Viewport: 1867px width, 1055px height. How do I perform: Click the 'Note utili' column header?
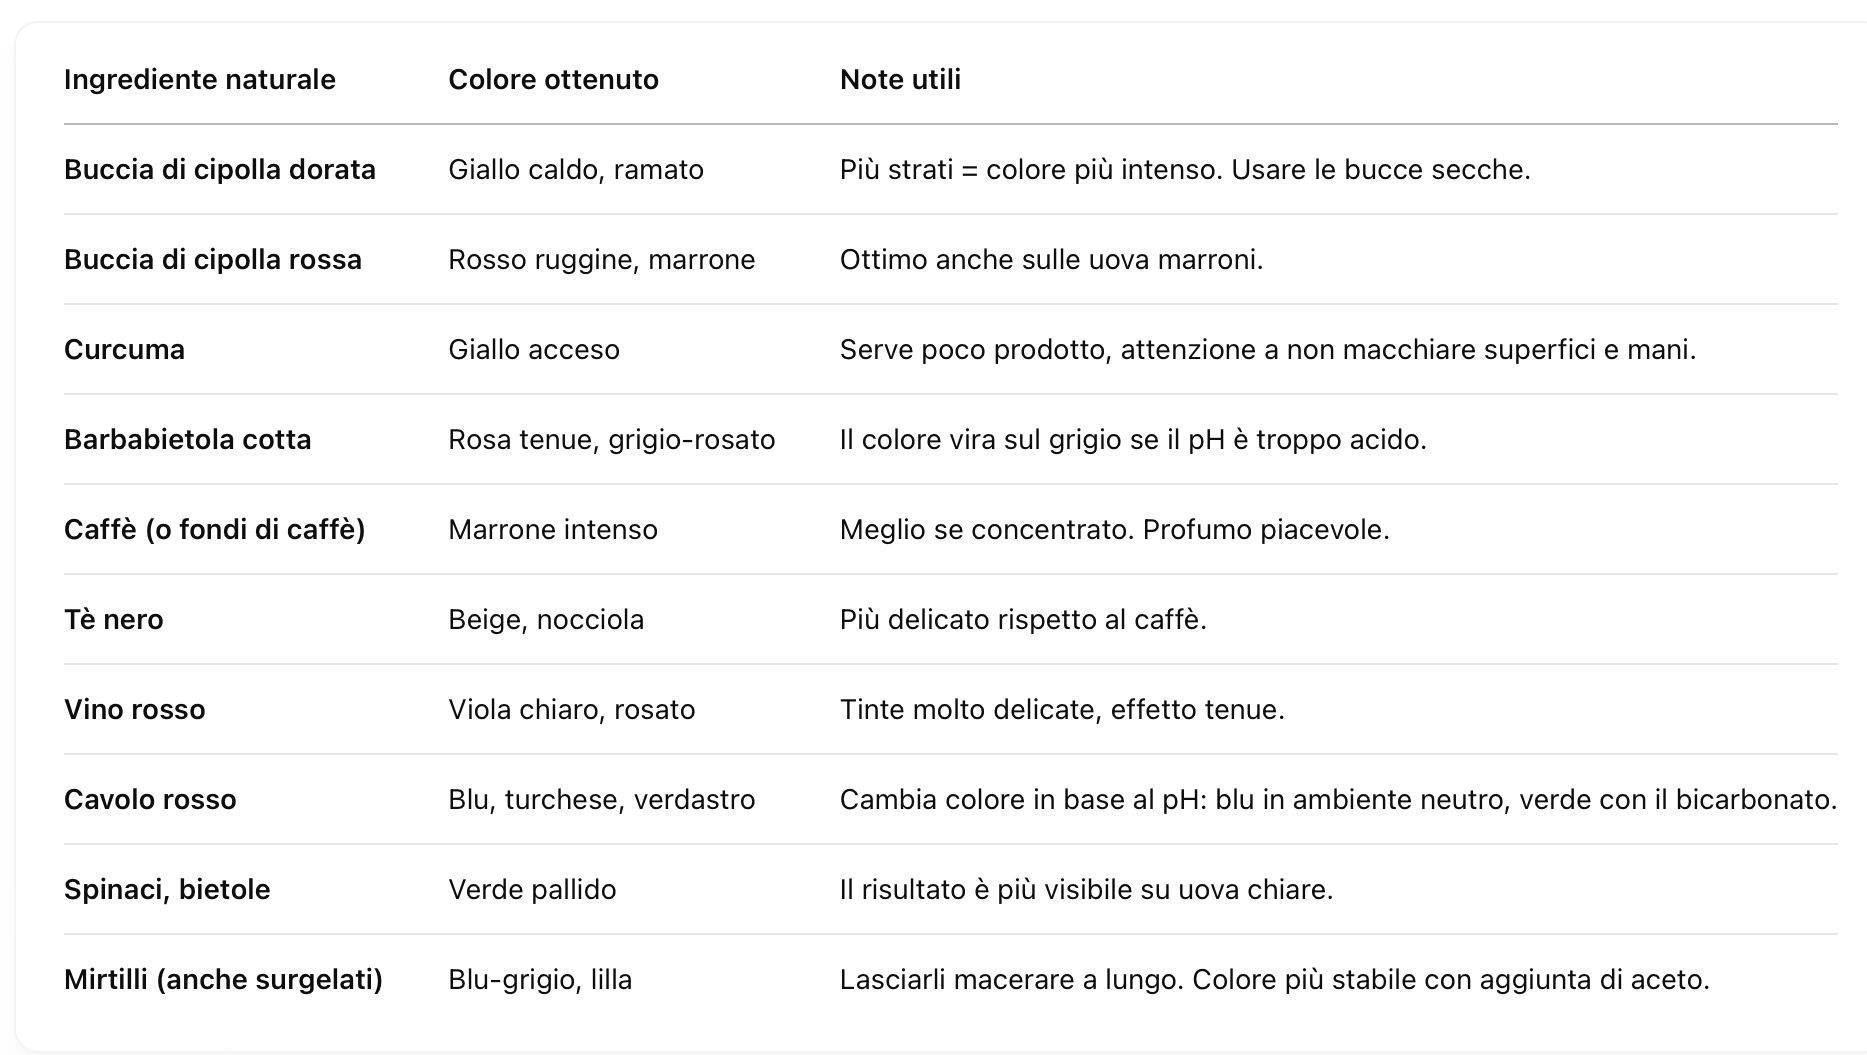[900, 80]
